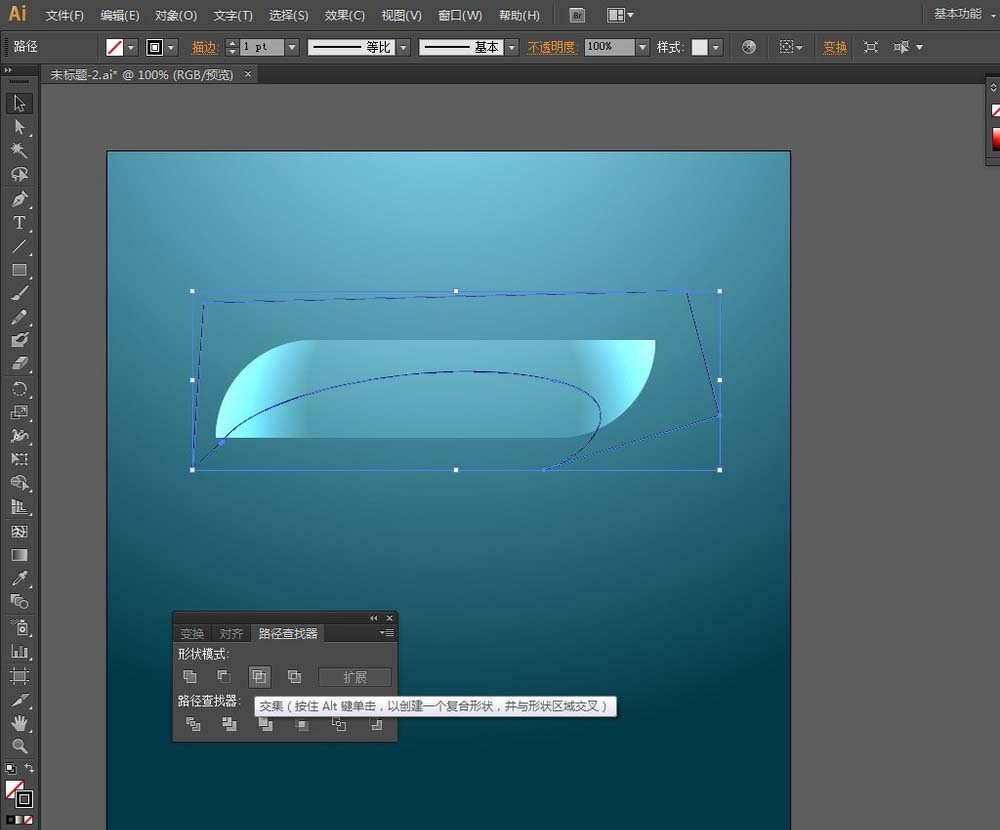The height and width of the screenshot is (830, 1000).
Task: Toggle the fill/stroke indicator in toolbox
Action: [19, 793]
